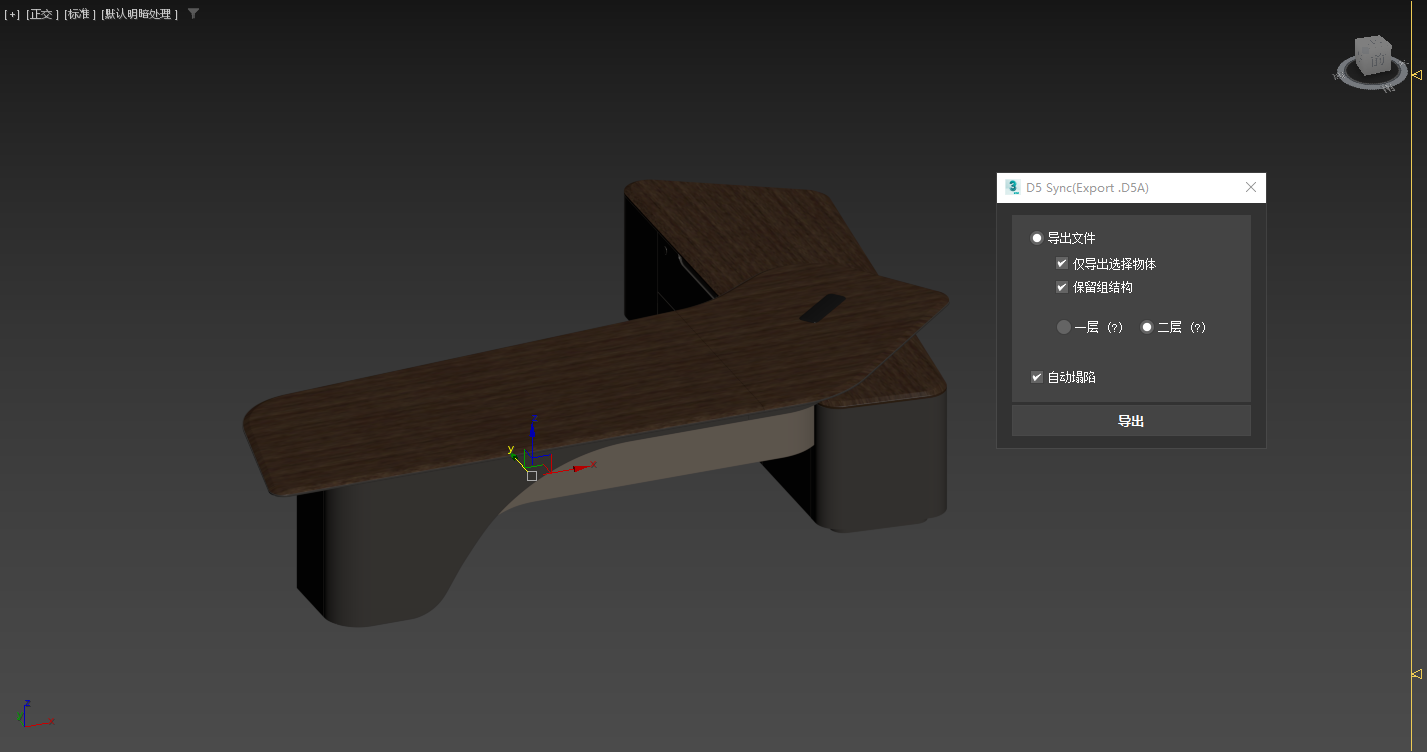Open the viewport display filter funnel icon
Viewport: 1427px width, 752px height.
coord(191,13)
